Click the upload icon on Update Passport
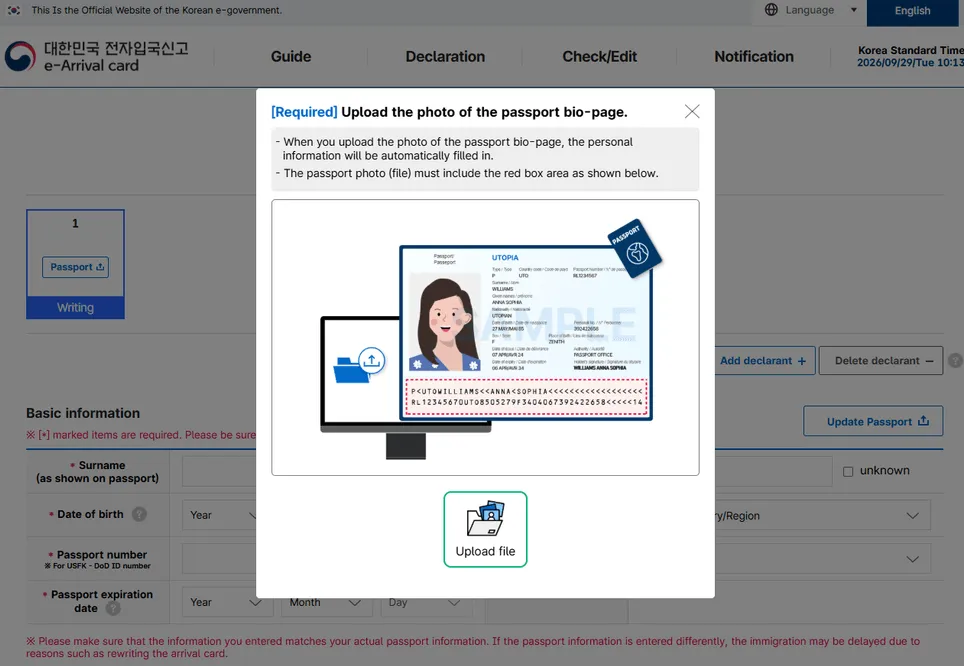 (x=923, y=421)
